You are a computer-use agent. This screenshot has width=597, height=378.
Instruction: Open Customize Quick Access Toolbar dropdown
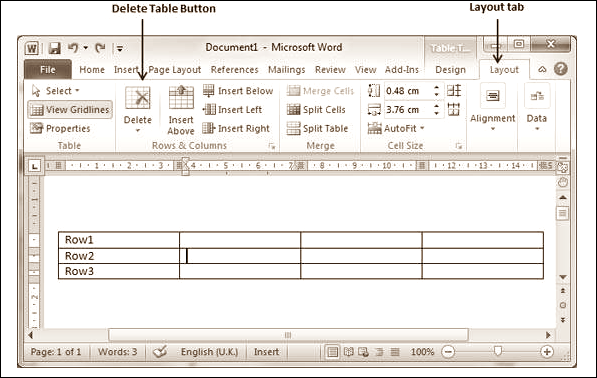(x=120, y=48)
